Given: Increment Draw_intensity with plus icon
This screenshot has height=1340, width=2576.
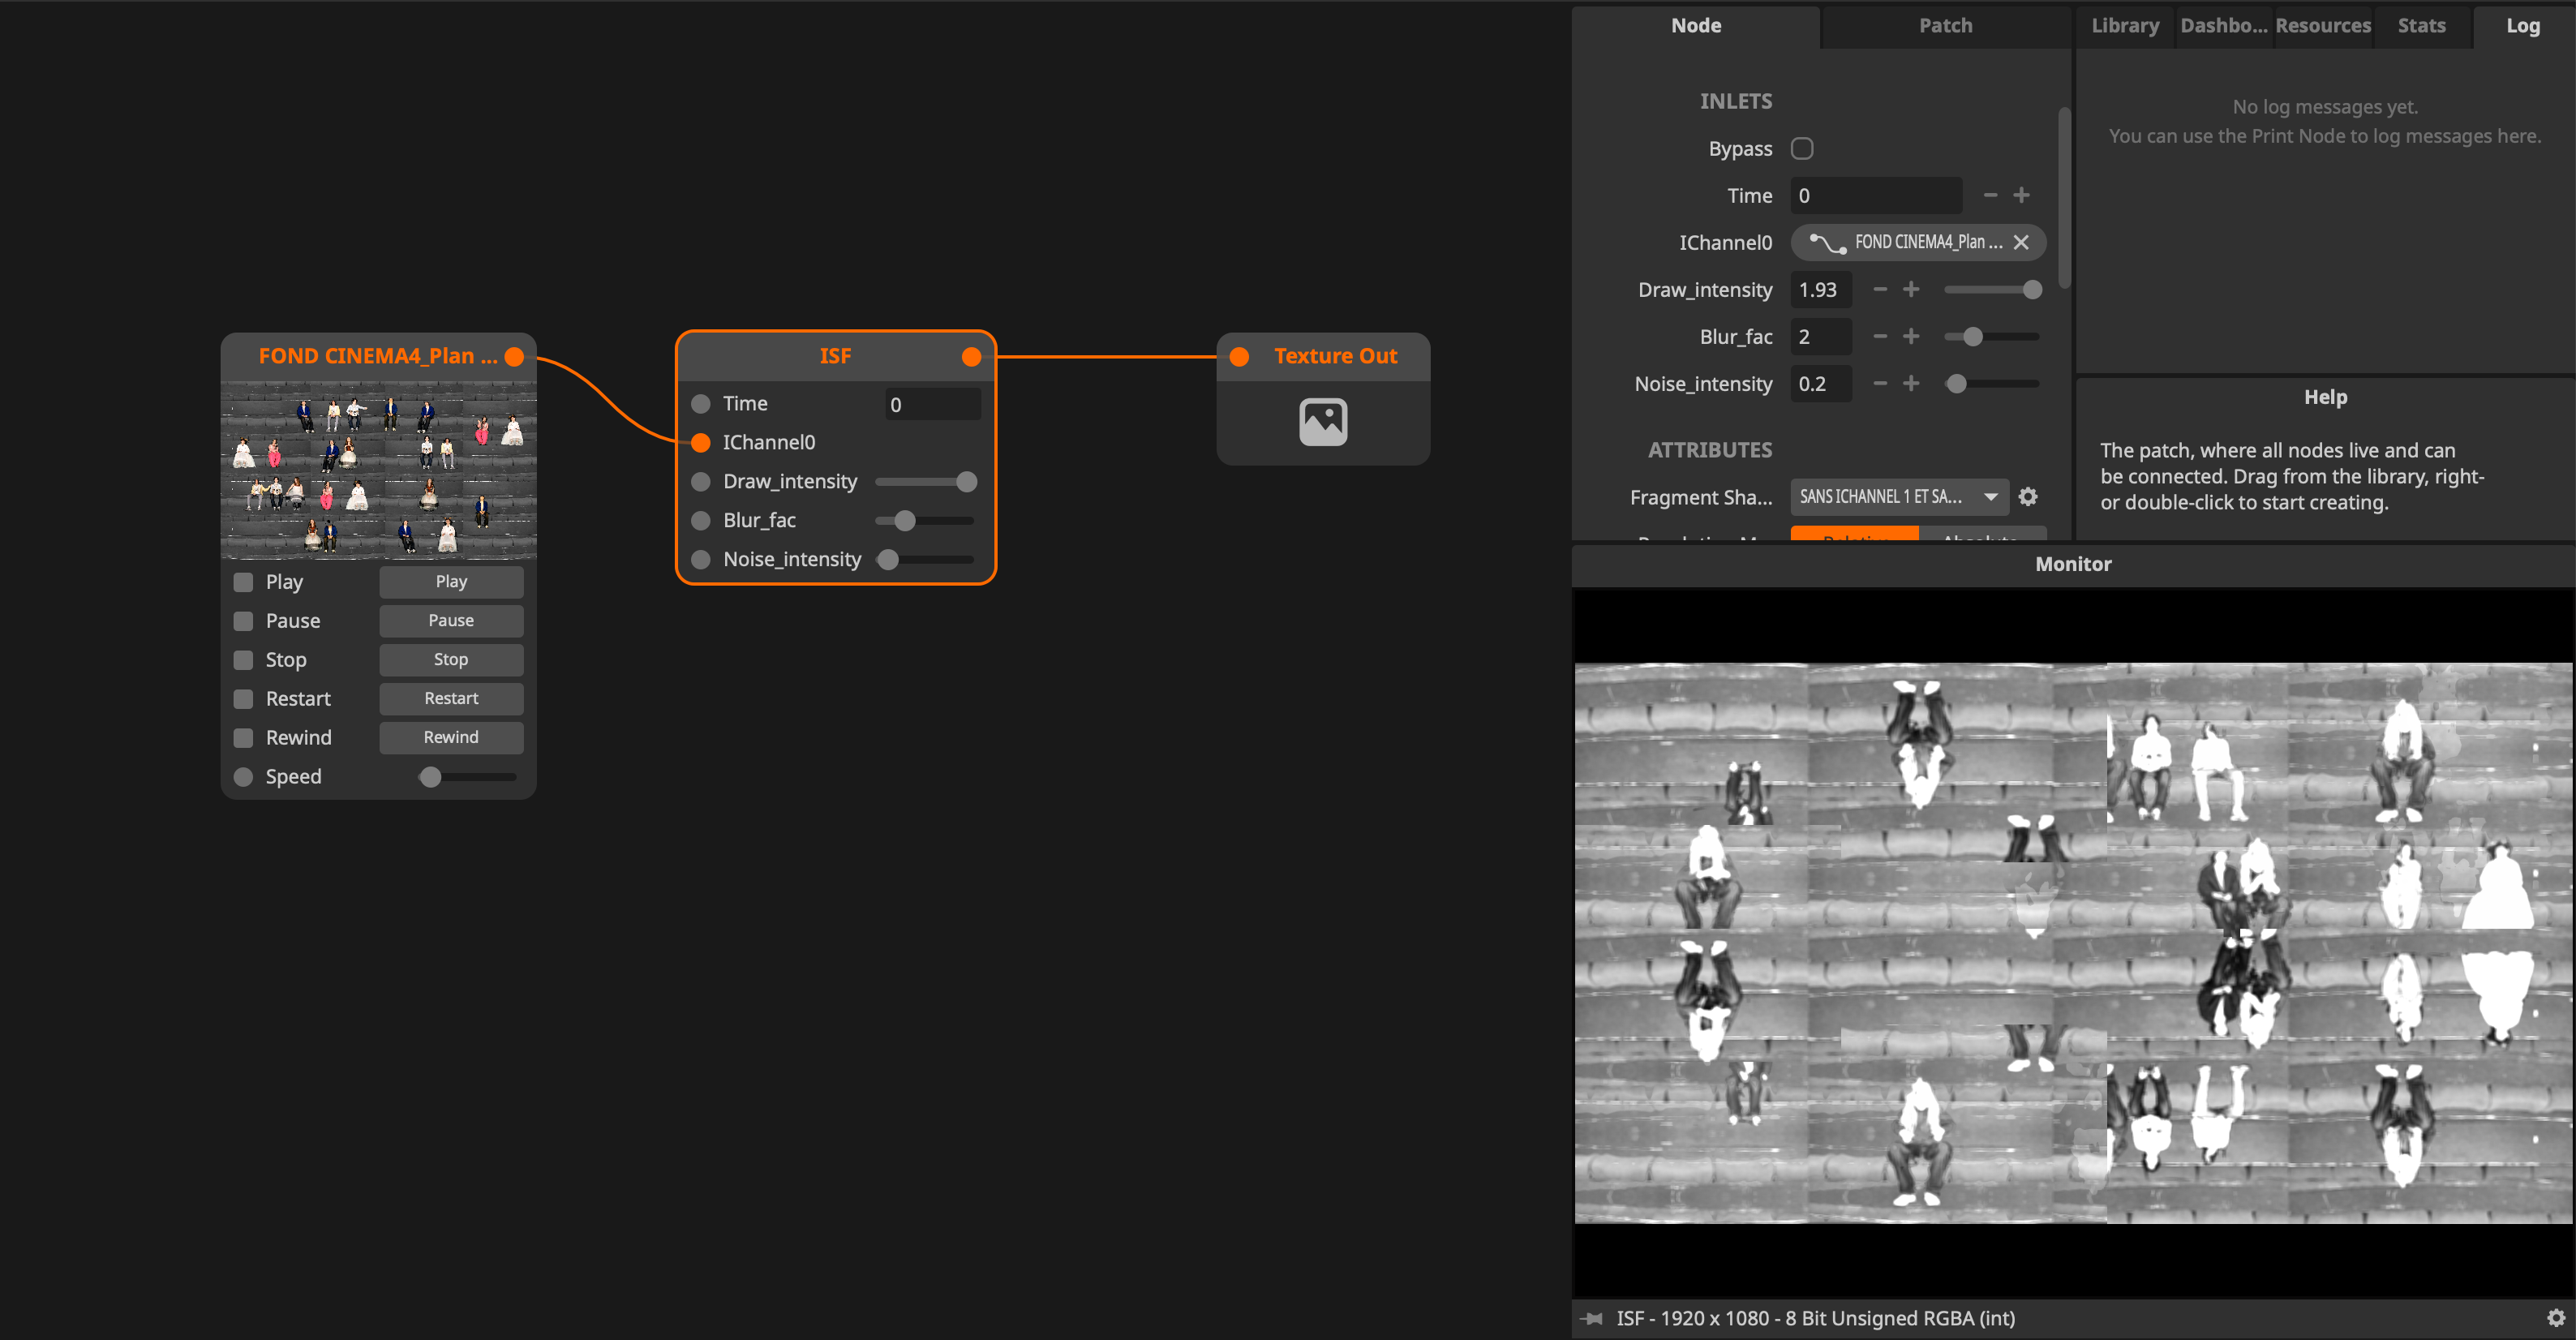Looking at the screenshot, I should tap(1911, 290).
